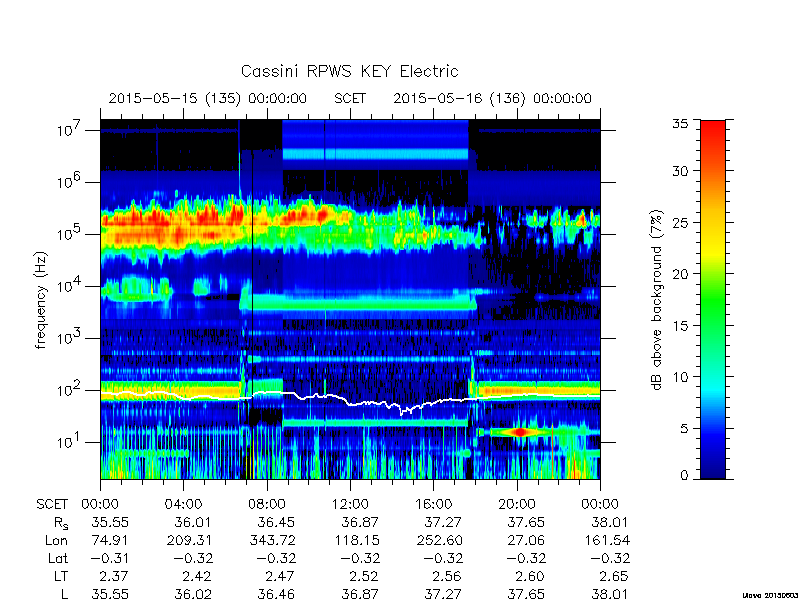This screenshot has height=600, width=800.
Task: Click the LT value 2.56
Action: coord(446,577)
